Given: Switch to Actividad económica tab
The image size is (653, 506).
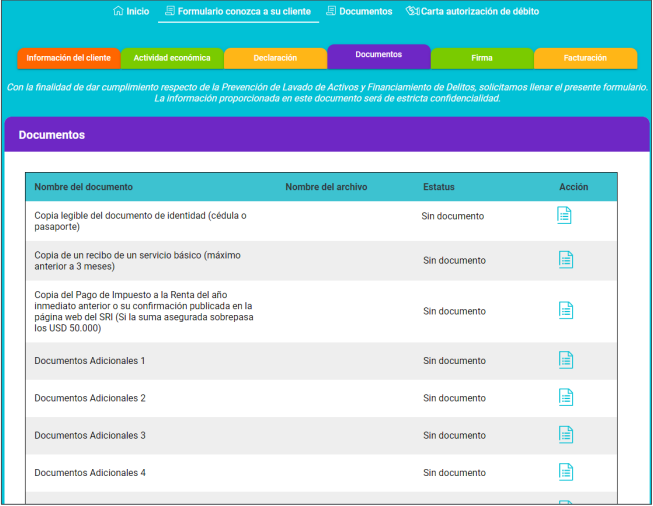Looking at the screenshot, I should point(172,58).
